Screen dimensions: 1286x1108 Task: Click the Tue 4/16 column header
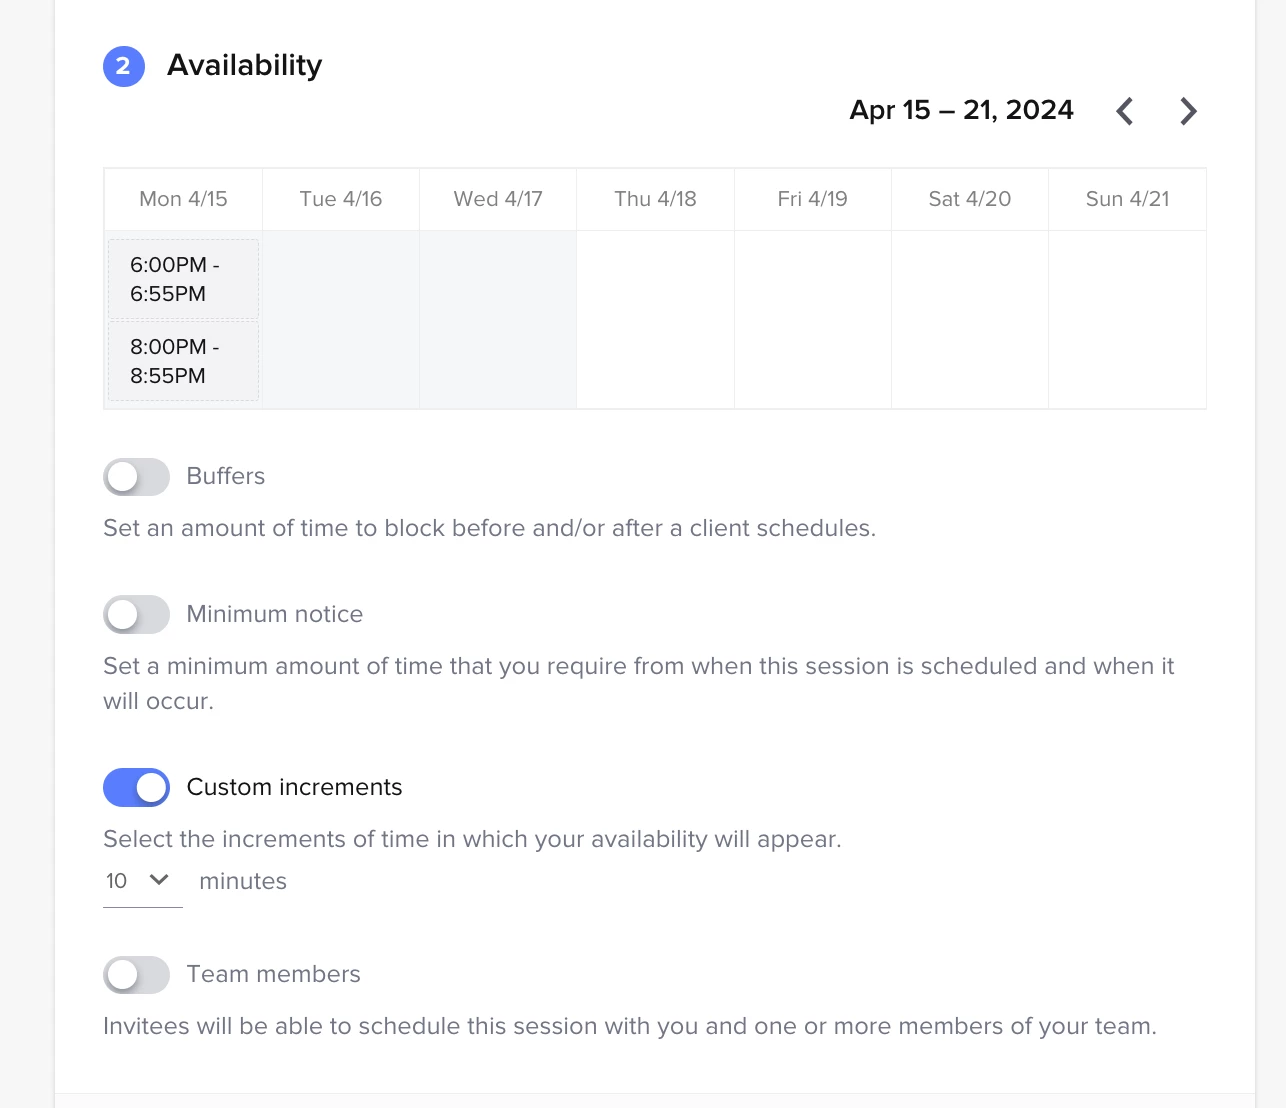point(341,199)
